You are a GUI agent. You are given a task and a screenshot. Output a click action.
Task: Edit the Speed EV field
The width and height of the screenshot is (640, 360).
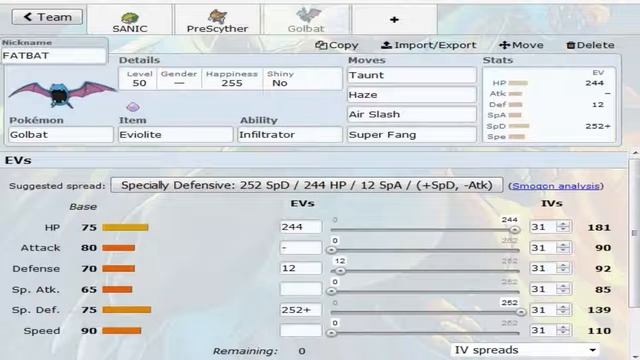tap(301, 331)
